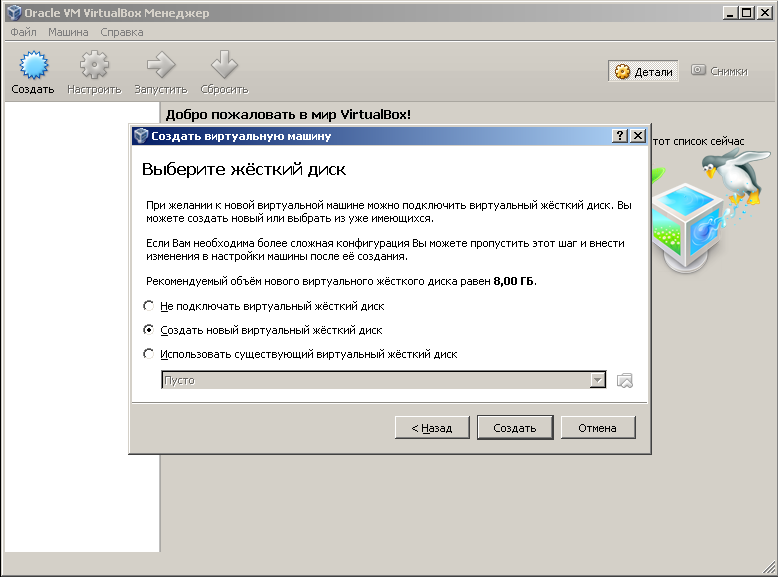778x577 pixels.
Task: Click the Настроить settings gear icon
Action: [94, 65]
